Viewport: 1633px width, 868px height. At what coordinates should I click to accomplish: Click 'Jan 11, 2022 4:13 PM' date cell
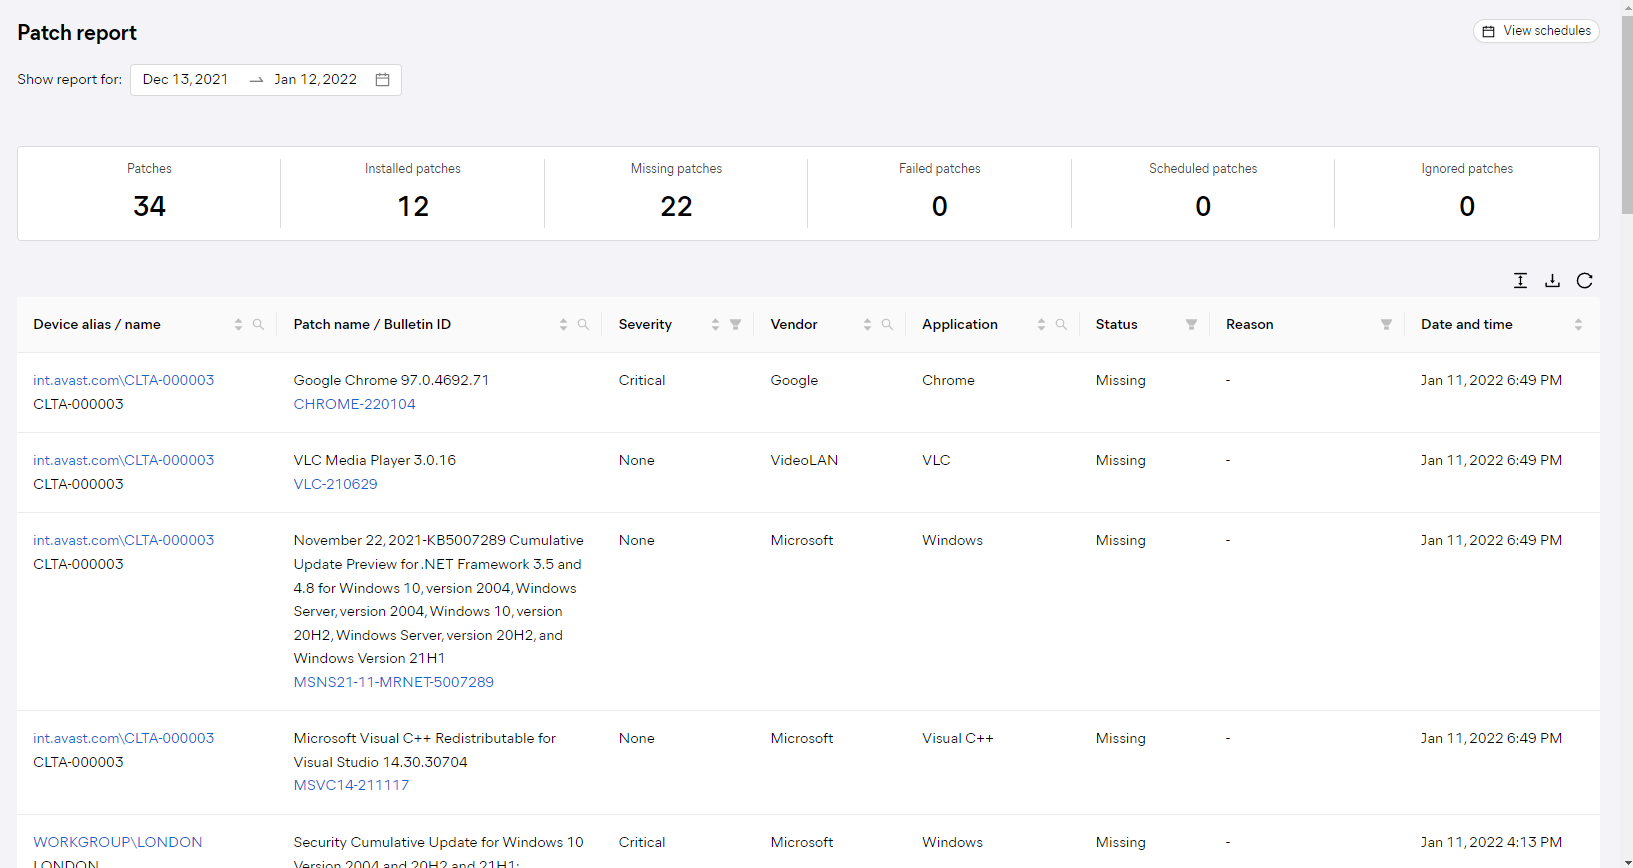1490,842
